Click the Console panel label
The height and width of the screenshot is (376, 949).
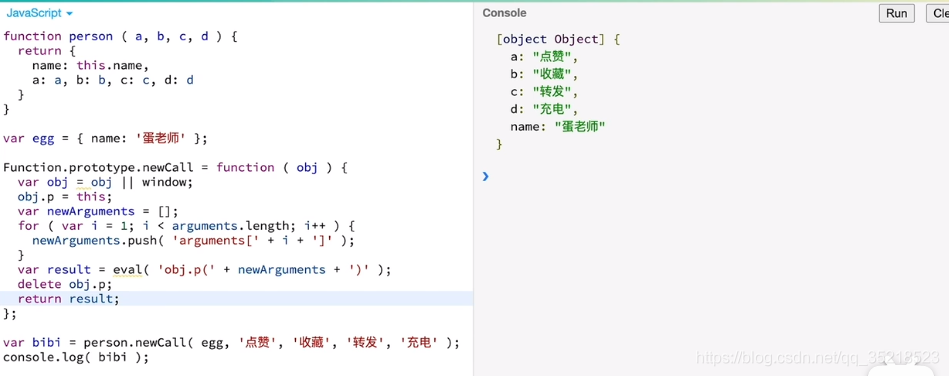coord(504,13)
